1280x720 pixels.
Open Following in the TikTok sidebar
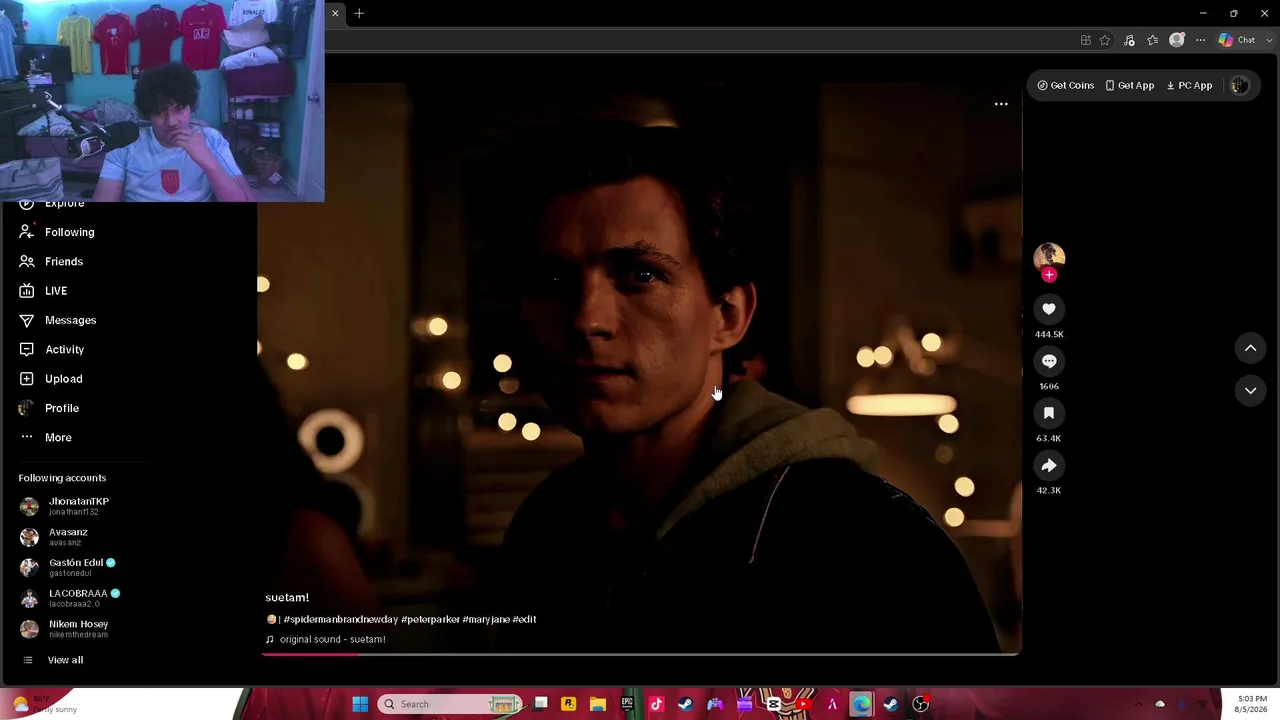[69, 232]
